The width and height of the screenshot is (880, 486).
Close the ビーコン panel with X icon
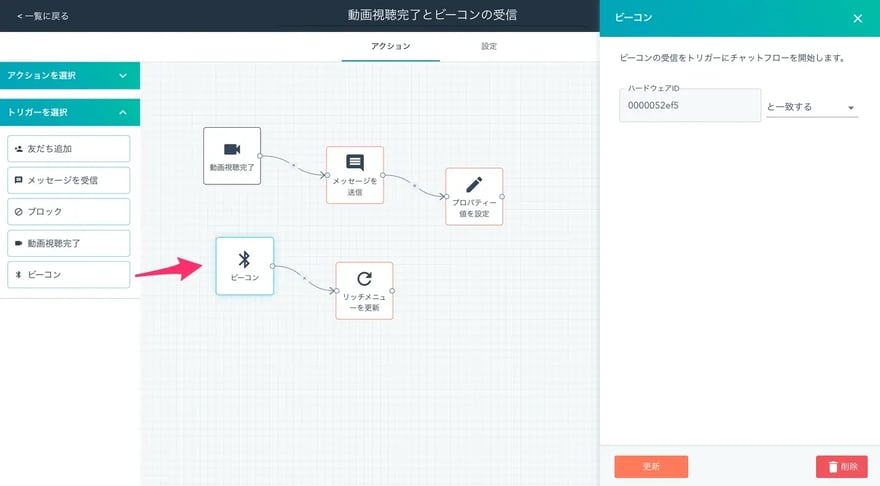[857, 18]
